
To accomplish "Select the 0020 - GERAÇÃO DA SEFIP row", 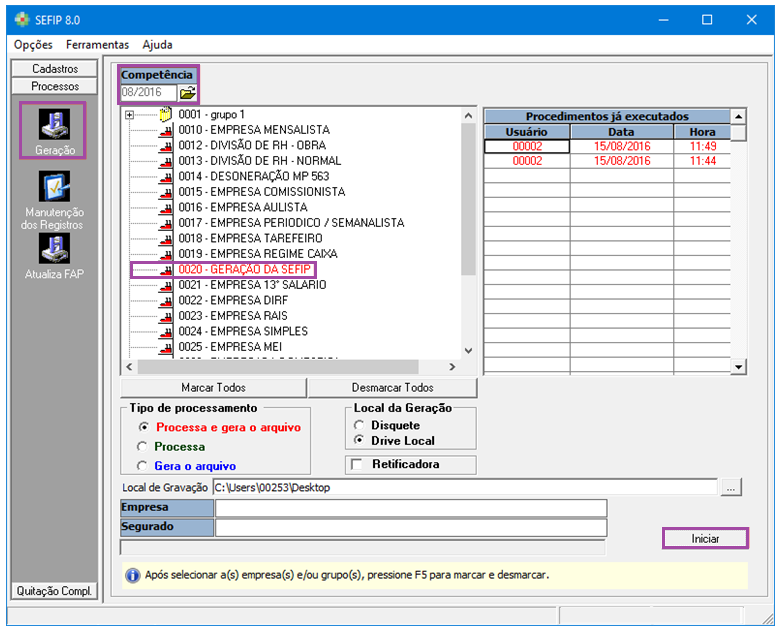I will (245, 269).
